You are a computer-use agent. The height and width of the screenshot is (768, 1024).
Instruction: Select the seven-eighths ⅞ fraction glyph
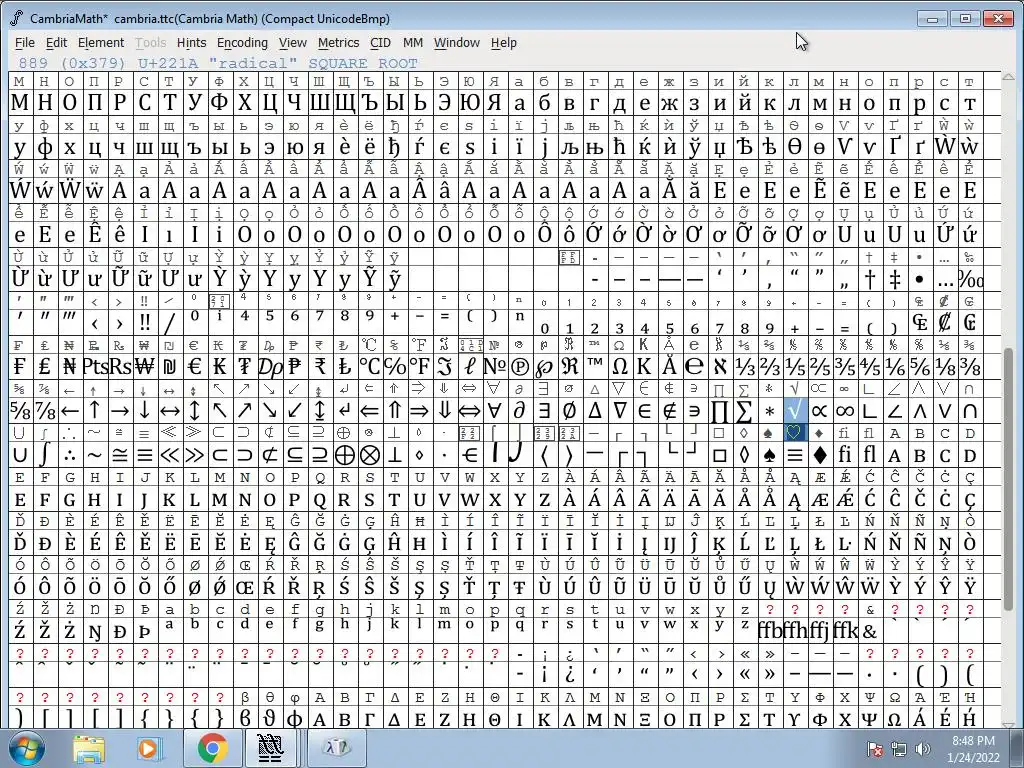tap(44, 411)
